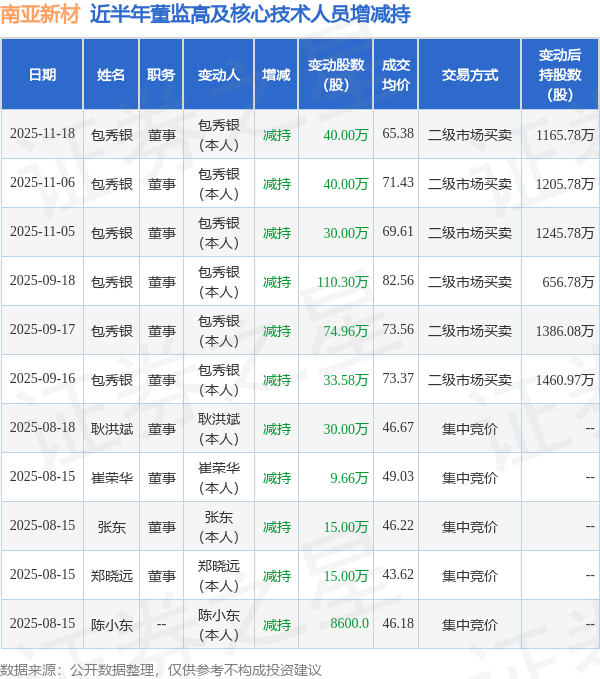Click the 南亚新材 stock name in title

[40, 14]
